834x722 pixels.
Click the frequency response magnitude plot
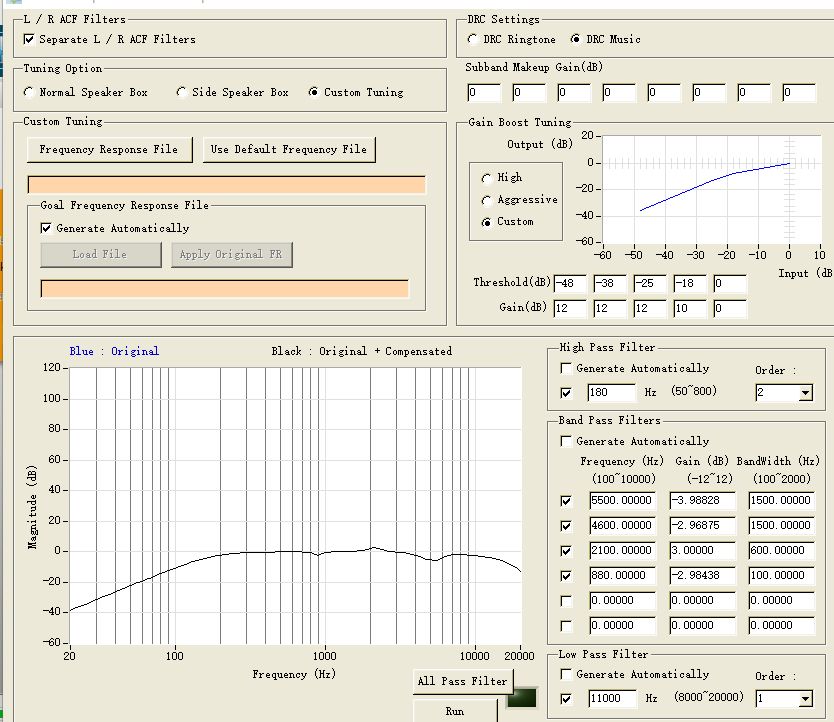(295, 505)
